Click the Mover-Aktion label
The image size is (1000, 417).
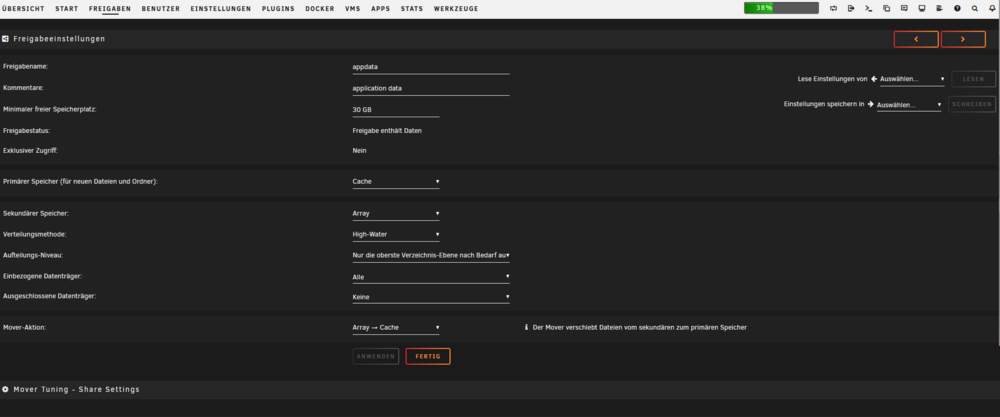click(25, 327)
